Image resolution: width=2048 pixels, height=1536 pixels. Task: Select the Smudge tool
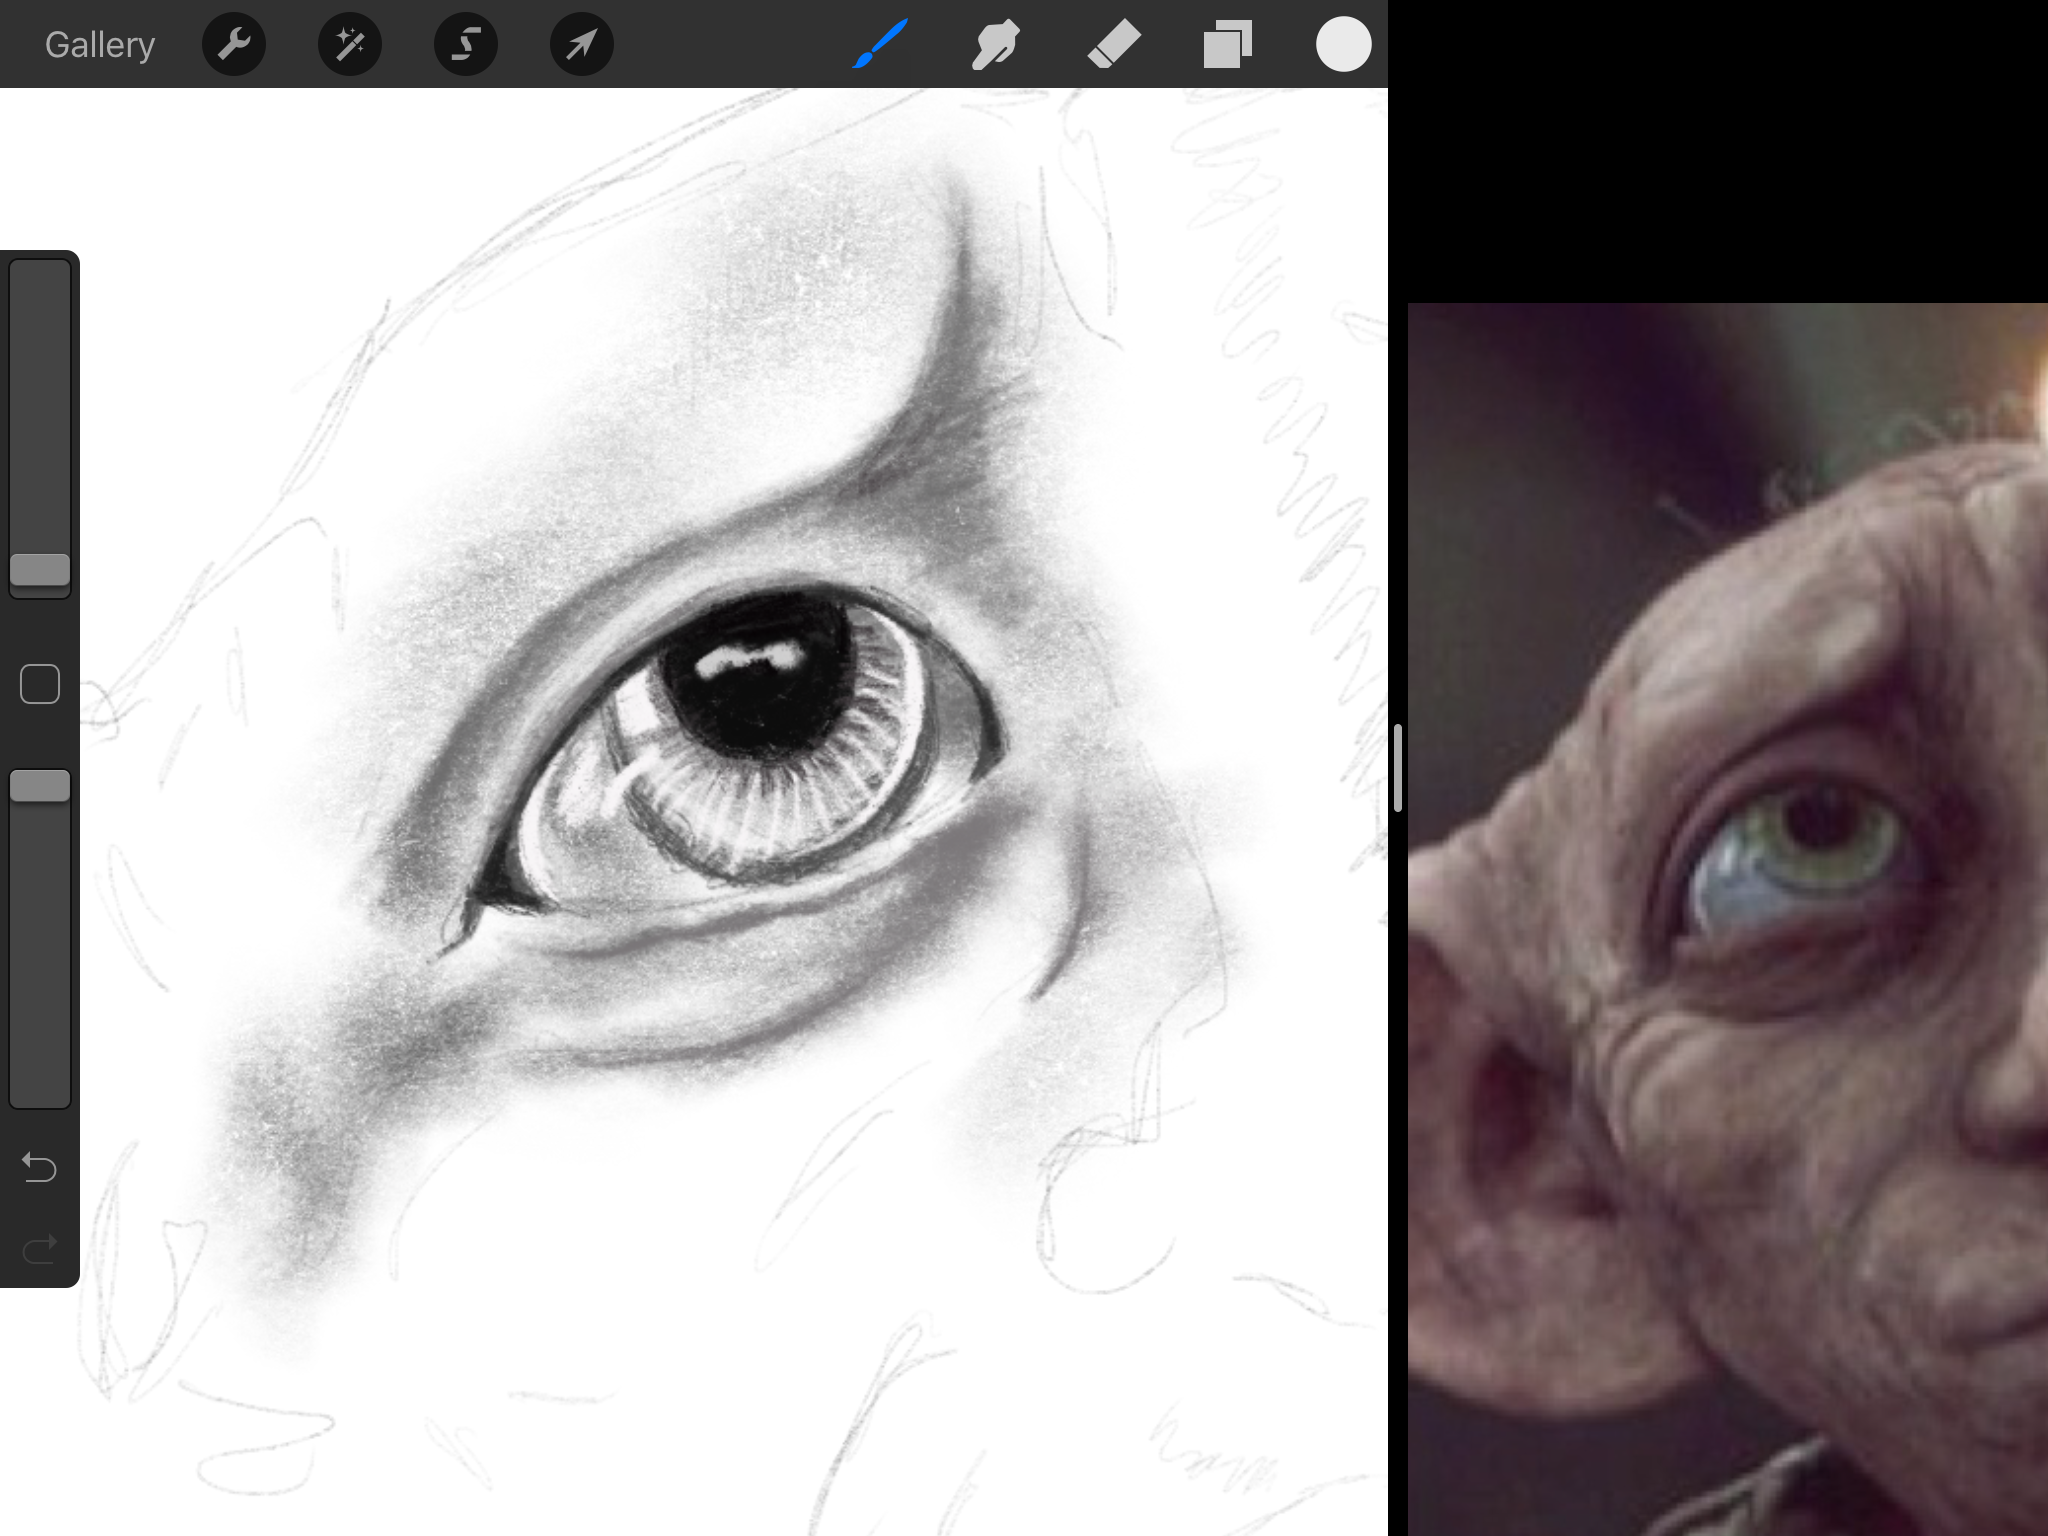click(x=996, y=45)
